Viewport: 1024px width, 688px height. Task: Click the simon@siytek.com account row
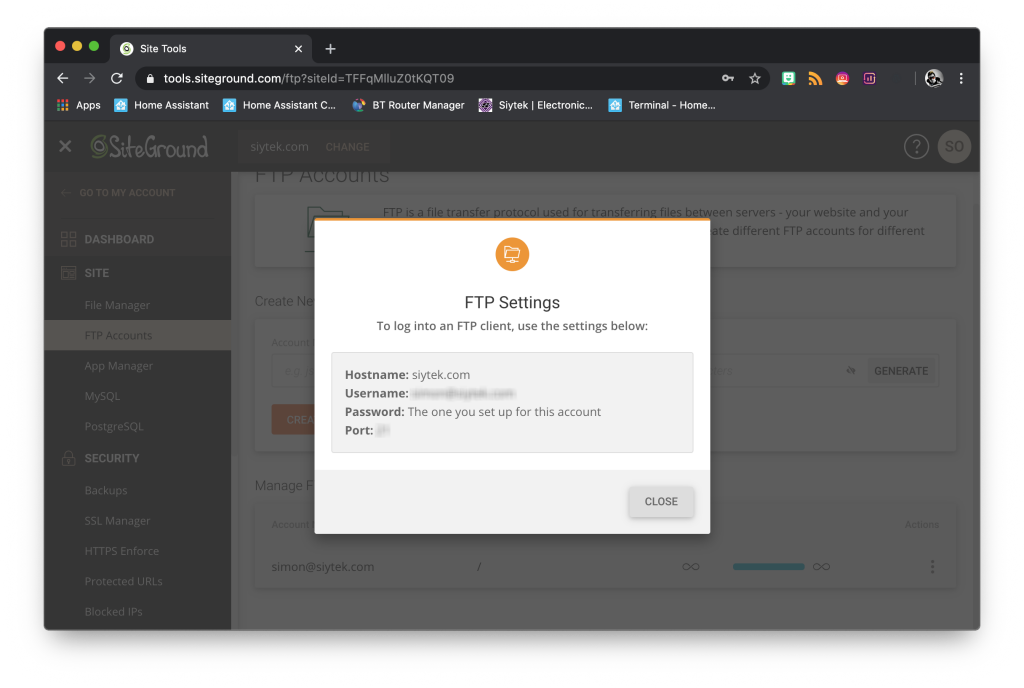605,567
